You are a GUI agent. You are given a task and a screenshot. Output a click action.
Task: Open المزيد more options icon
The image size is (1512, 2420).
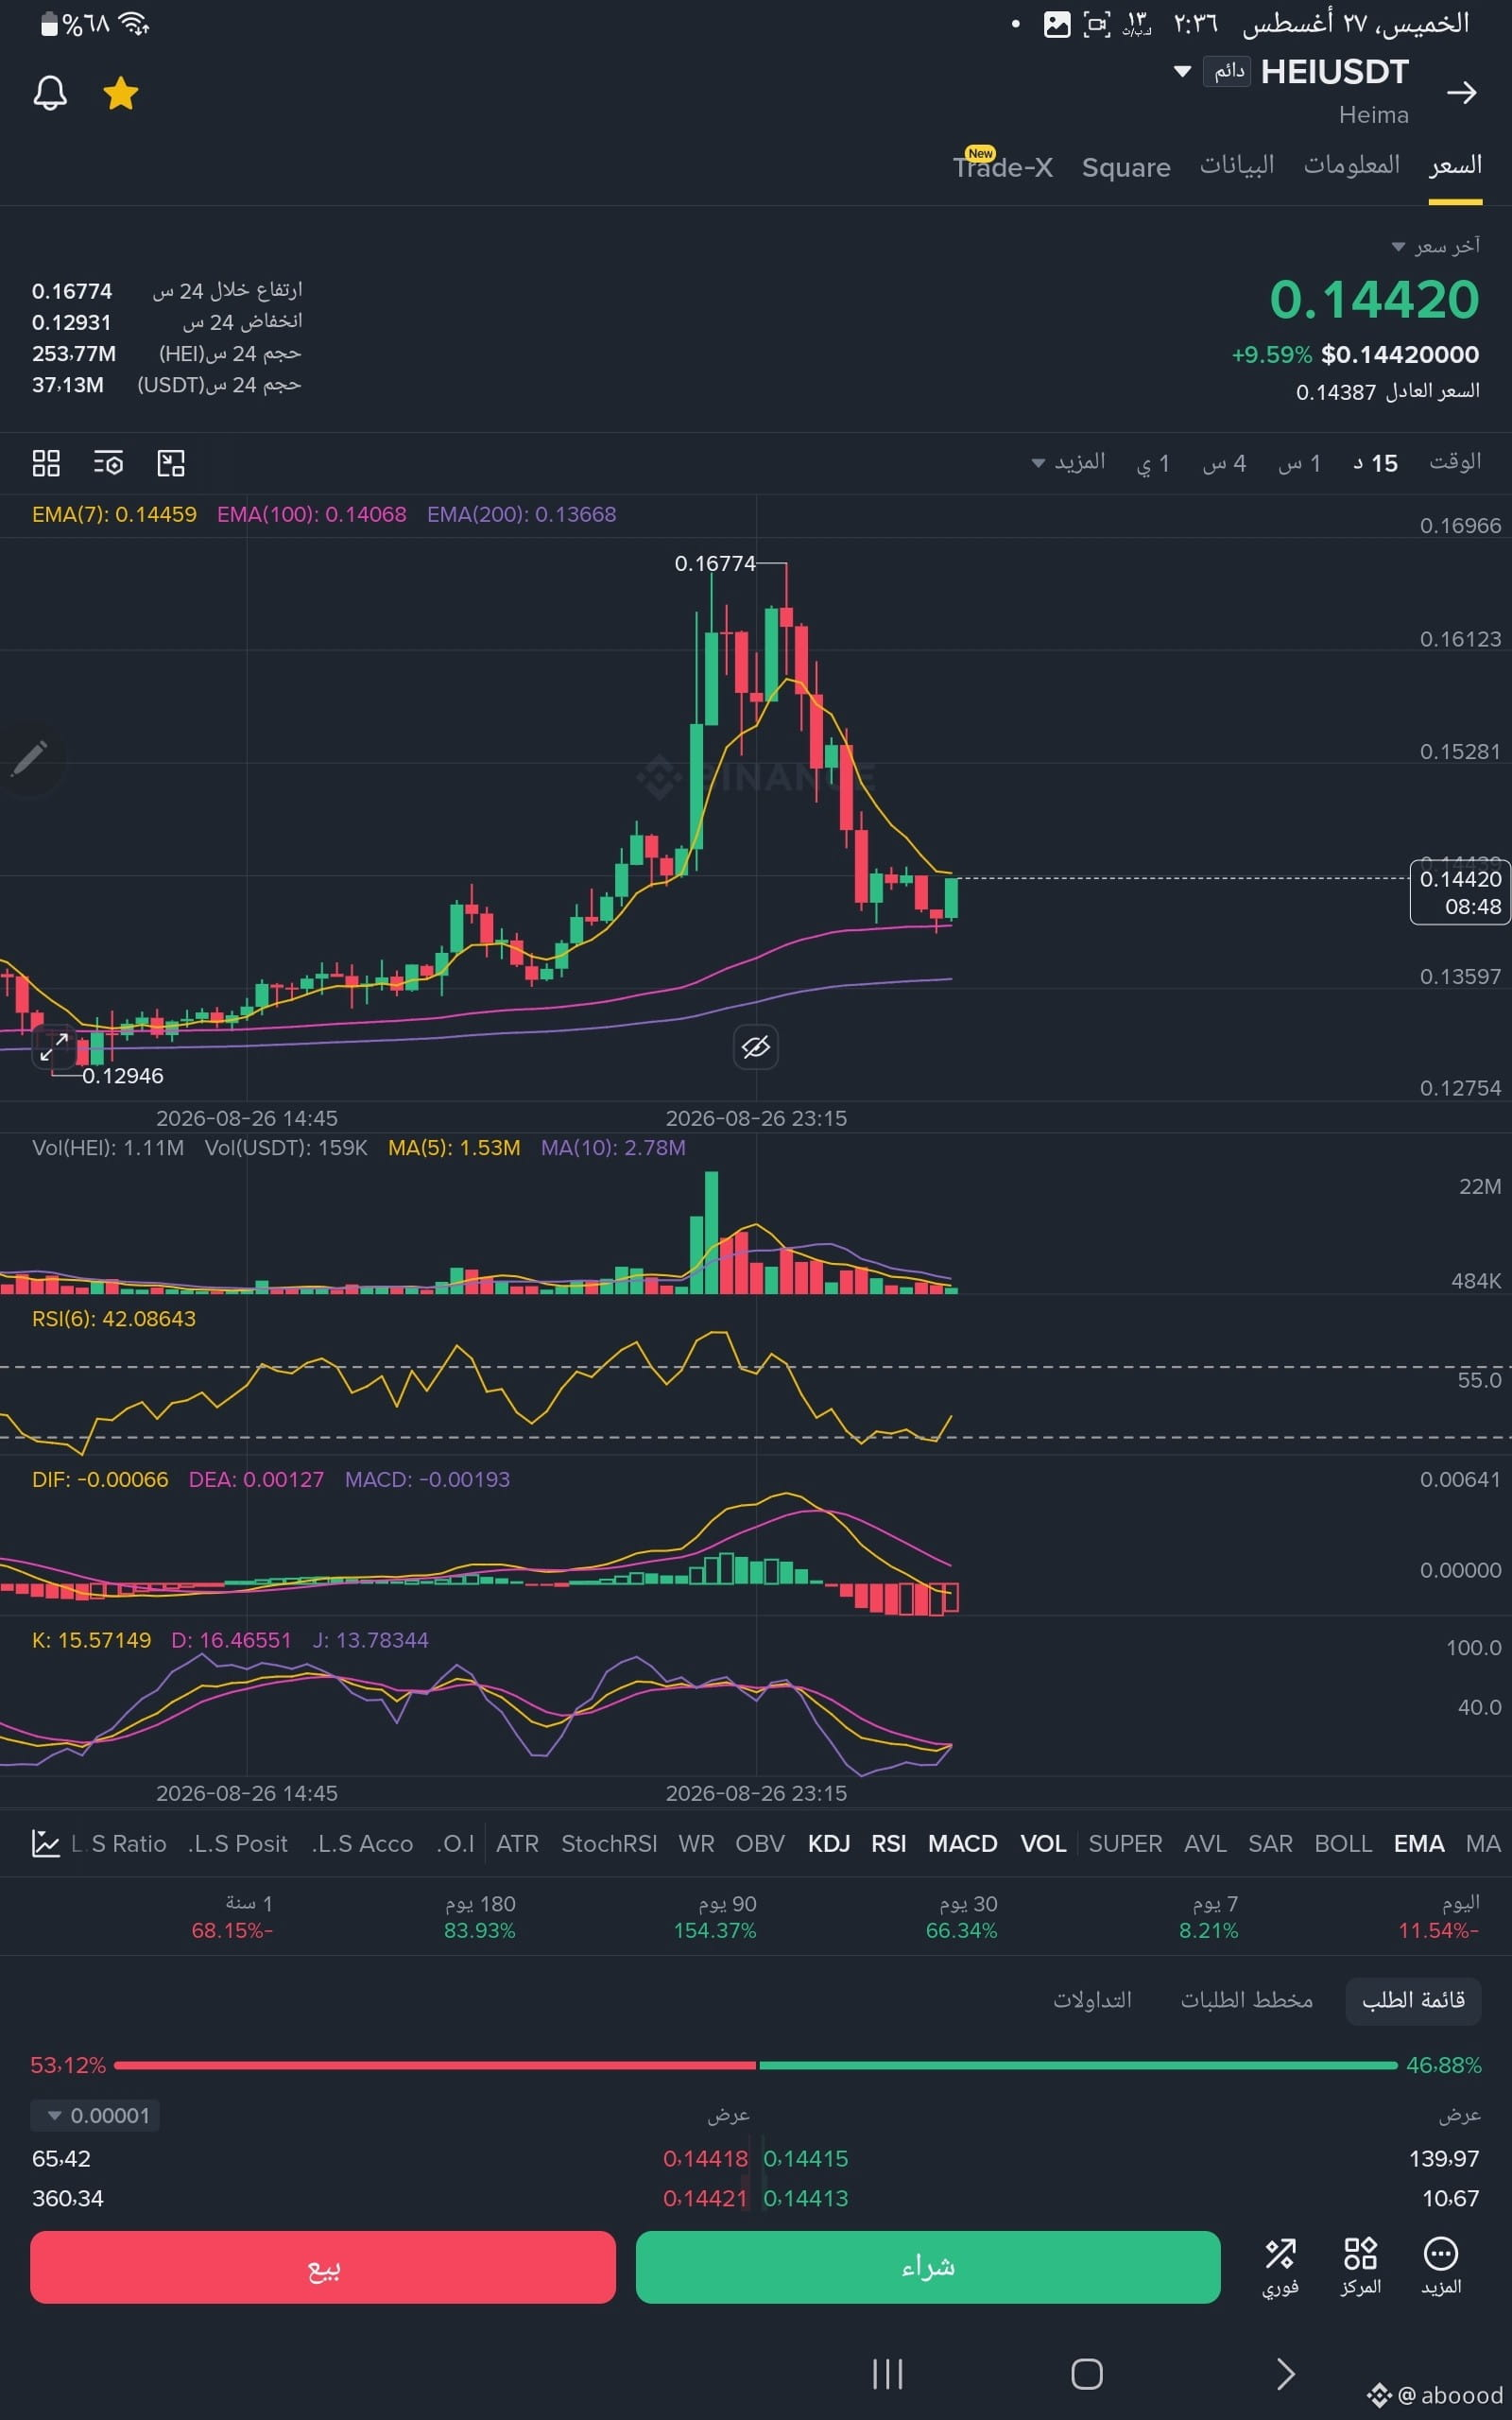point(1441,2266)
